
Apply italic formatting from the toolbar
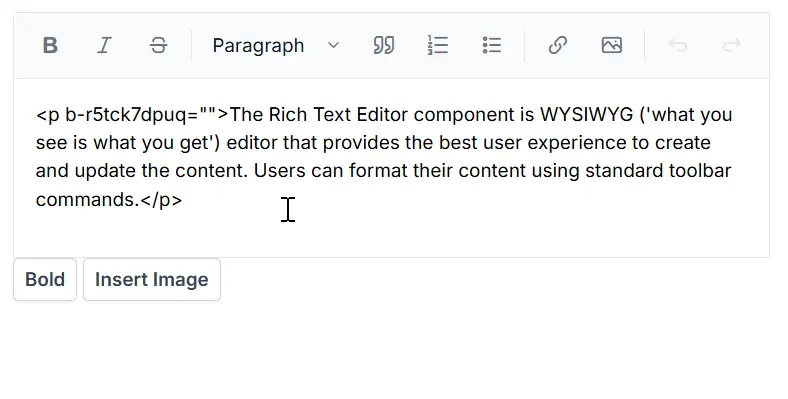pos(104,45)
